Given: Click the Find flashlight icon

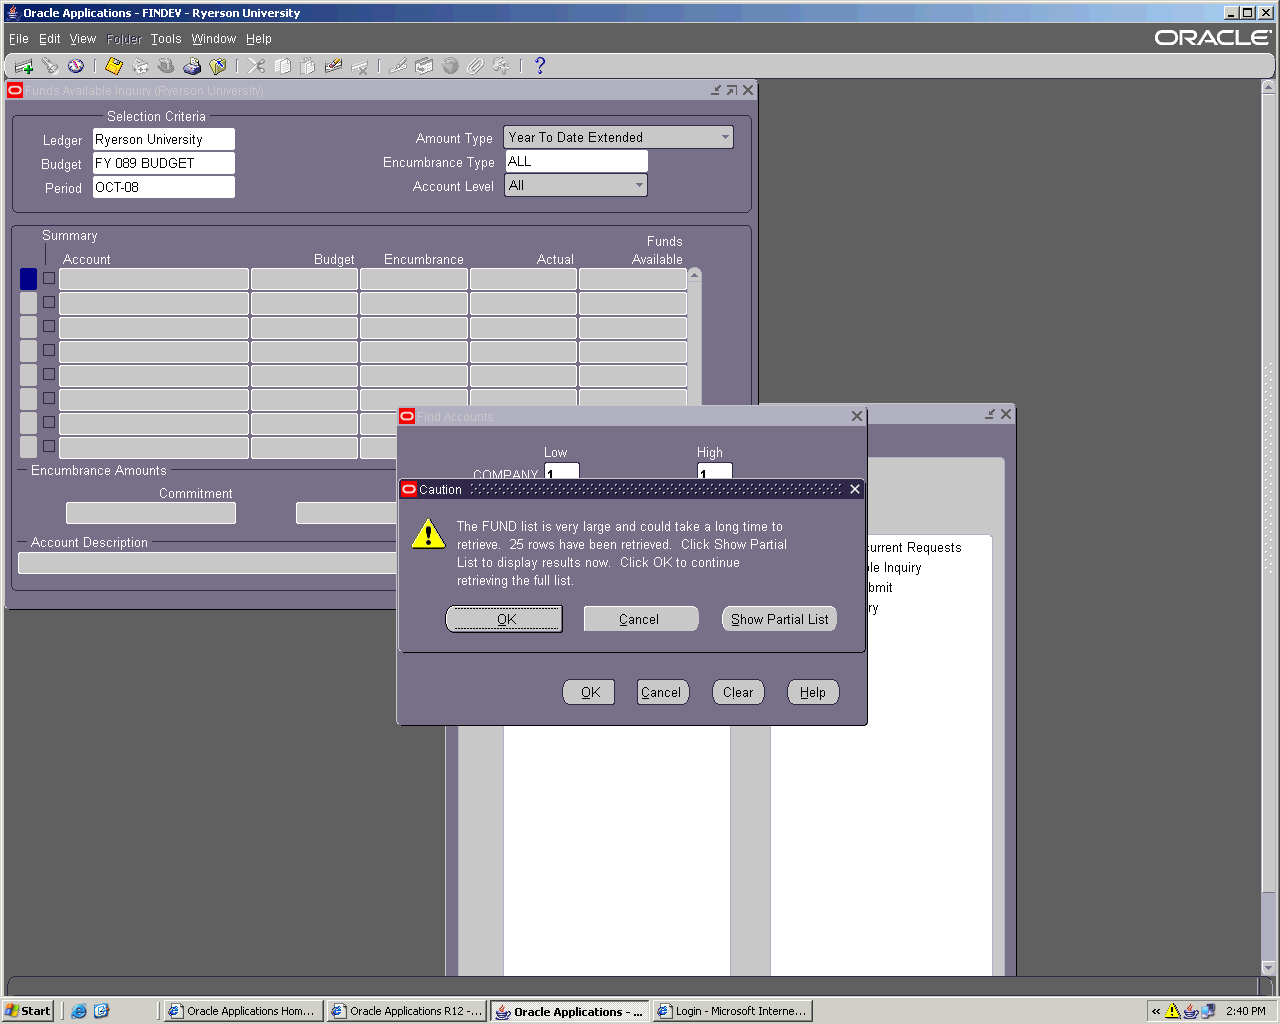Looking at the screenshot, I should [50, 66].
